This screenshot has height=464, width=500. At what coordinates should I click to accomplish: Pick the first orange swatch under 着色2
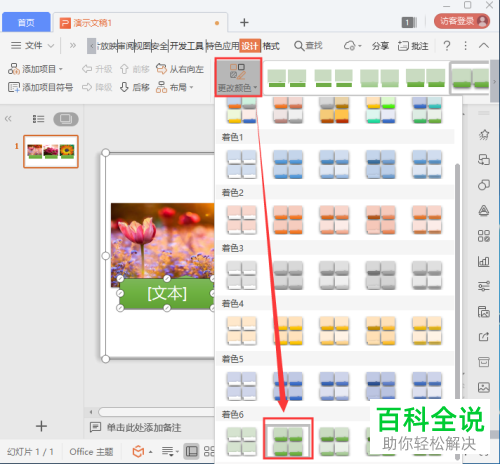[x=242, y=219]
